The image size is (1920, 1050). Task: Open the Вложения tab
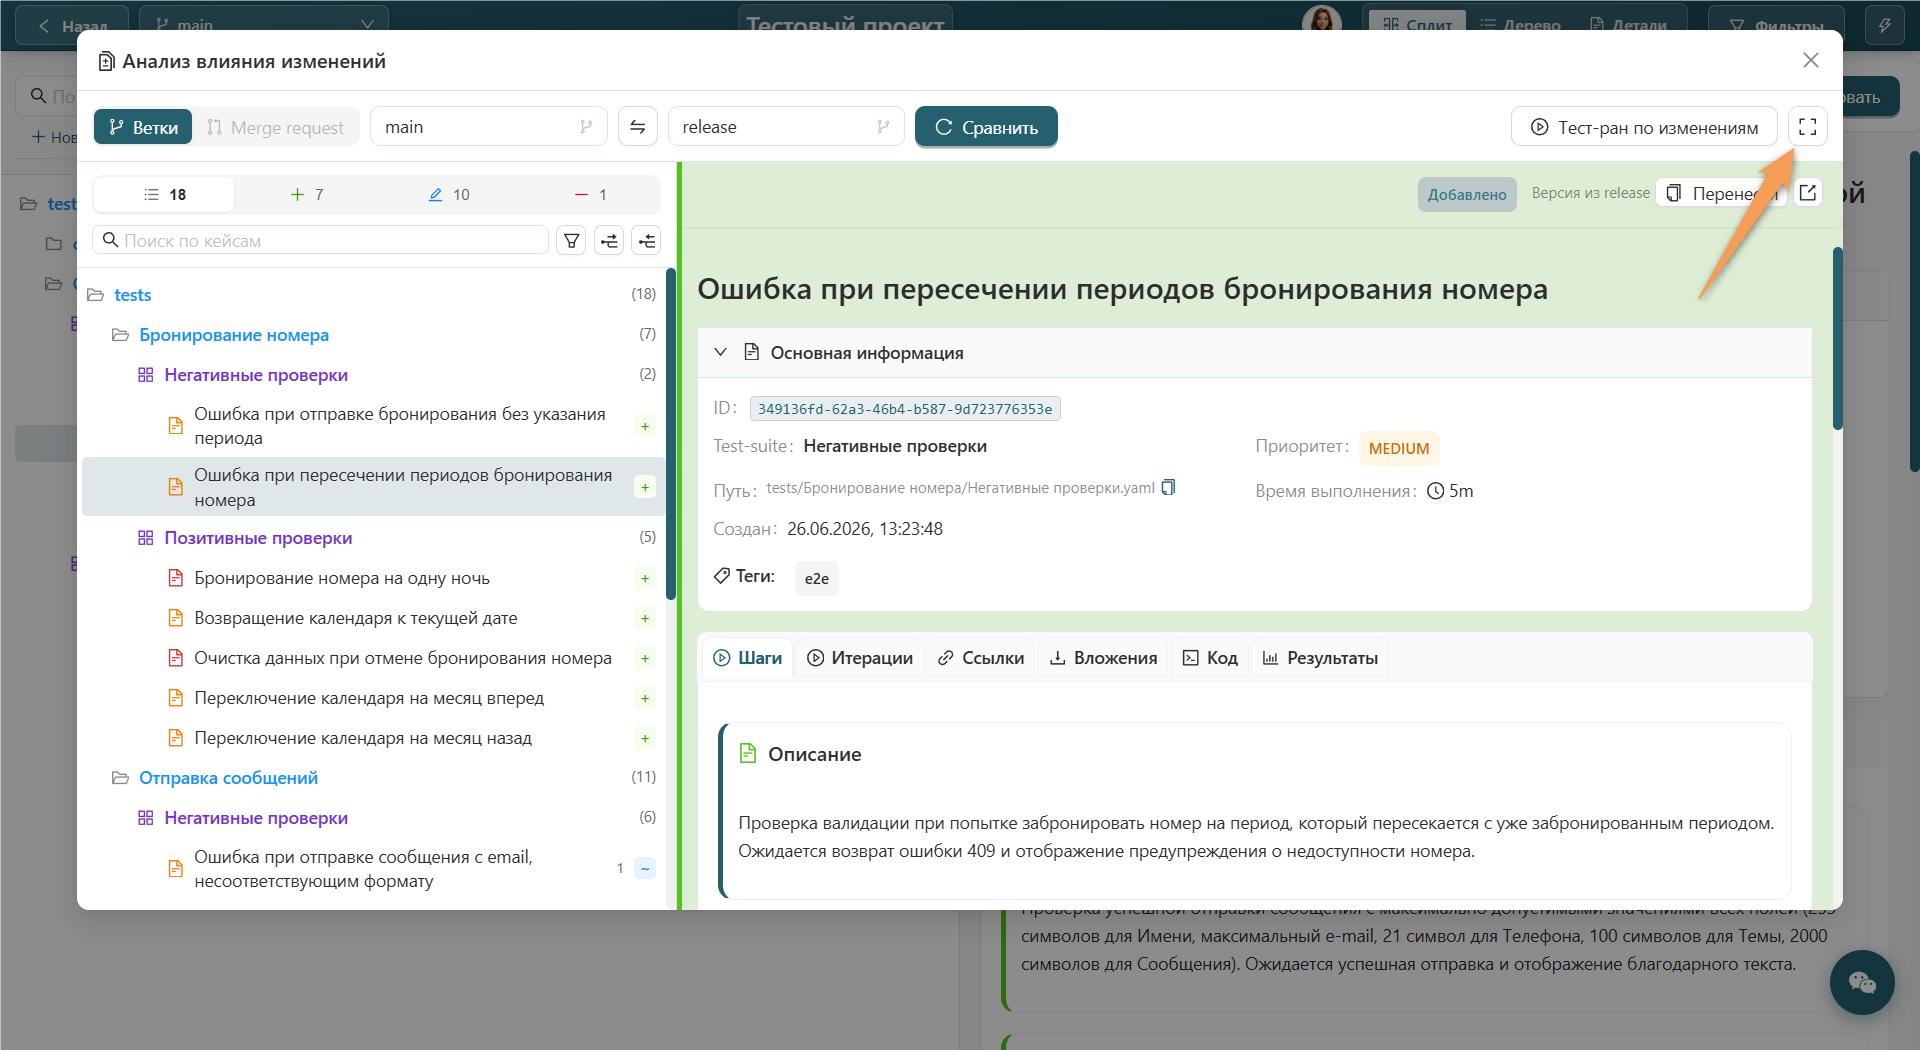point(1103,658)
